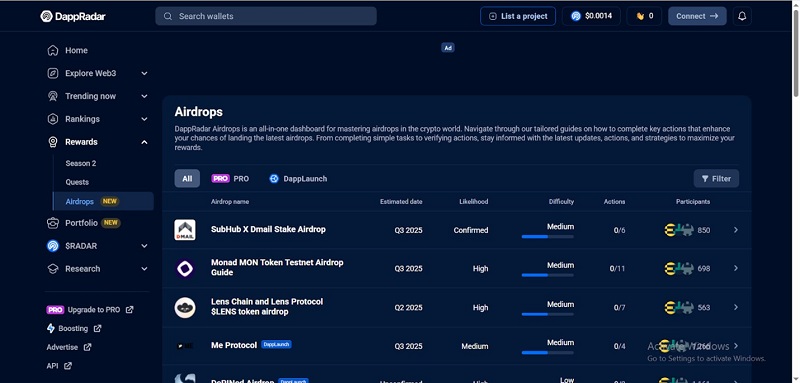Click the Lens Protocol airdrop logo
Image resolution: width=800 pixels, height=383 pixels.
pyautogui.click(x=185, y=308)
